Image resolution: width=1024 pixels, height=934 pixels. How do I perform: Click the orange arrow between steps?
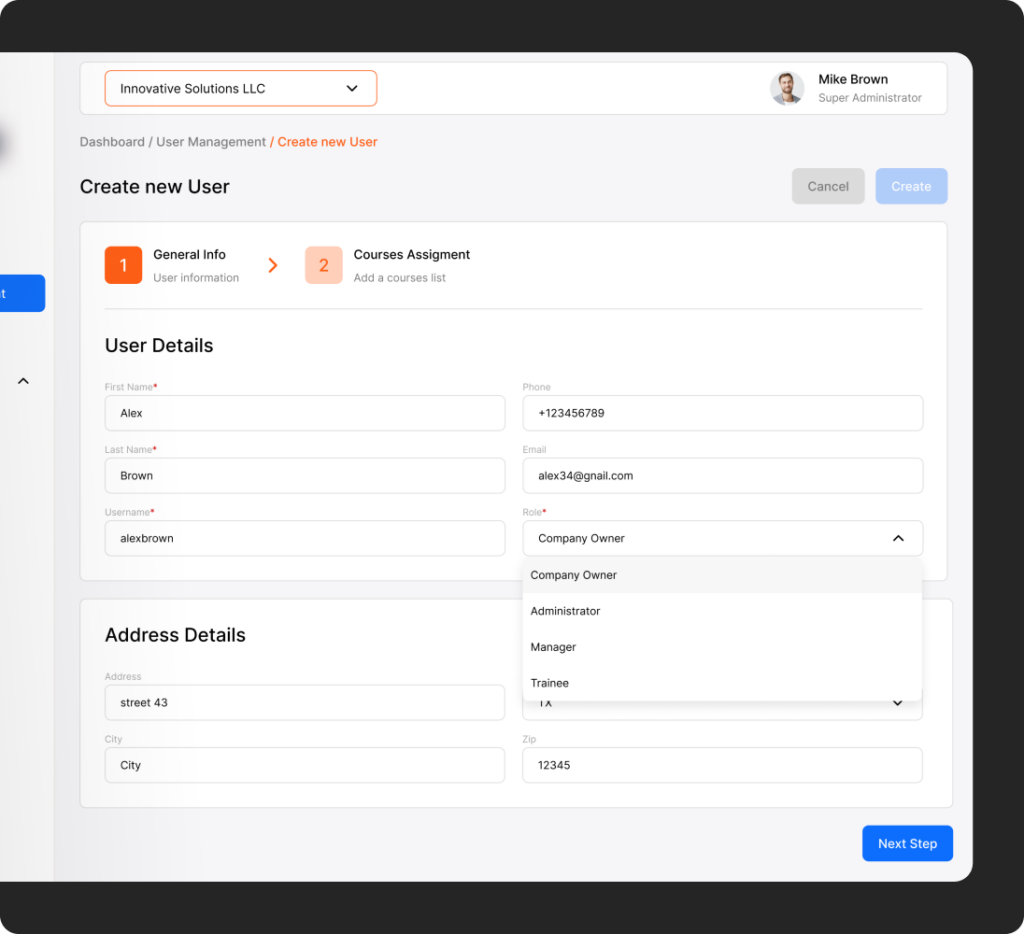tap(273, 265)
